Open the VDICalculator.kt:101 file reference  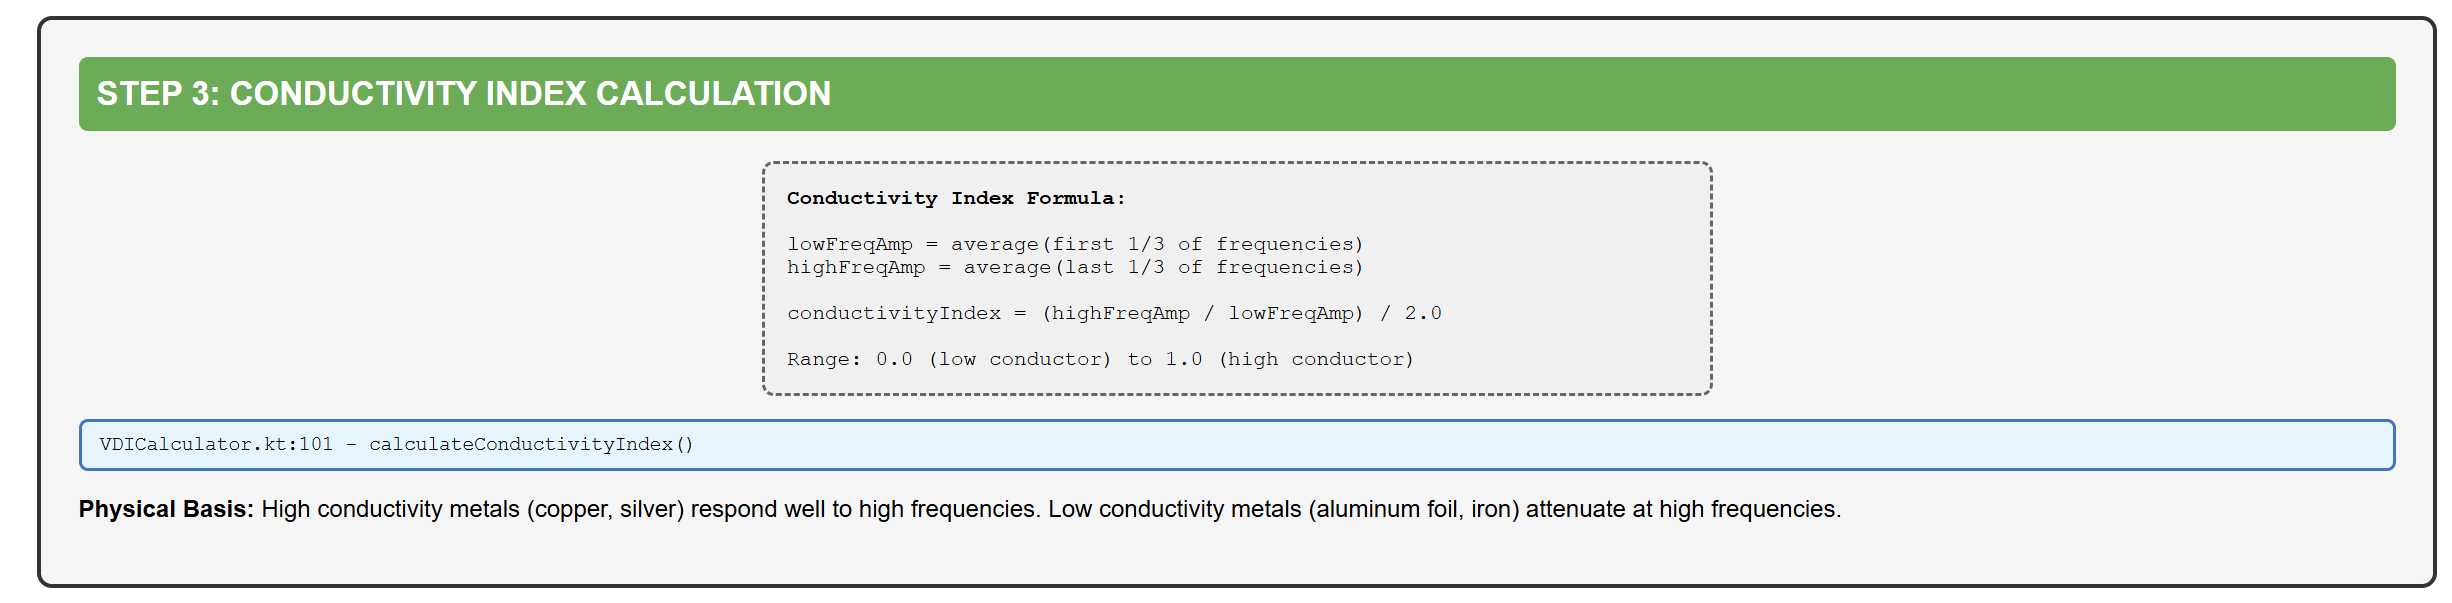[x=215, y=444]
